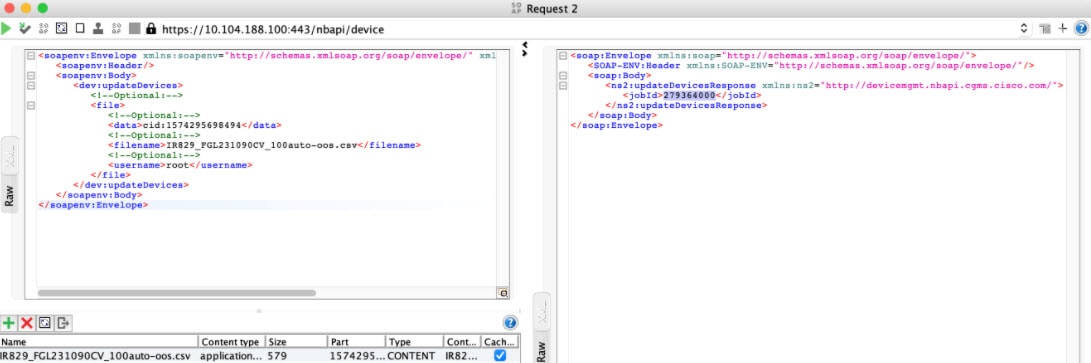This screenshot has height=363, width=1091.
Task: Click the add-to-TestCase checkmark icon
Action: click(x=25, y=29)
